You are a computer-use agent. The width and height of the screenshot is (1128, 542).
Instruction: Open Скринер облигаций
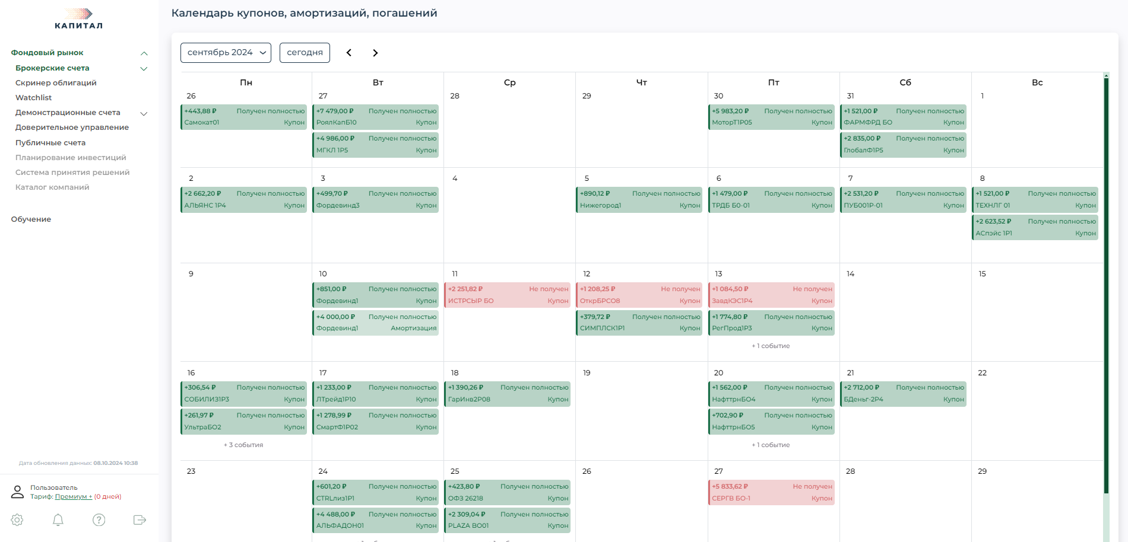tap(56, 83)
